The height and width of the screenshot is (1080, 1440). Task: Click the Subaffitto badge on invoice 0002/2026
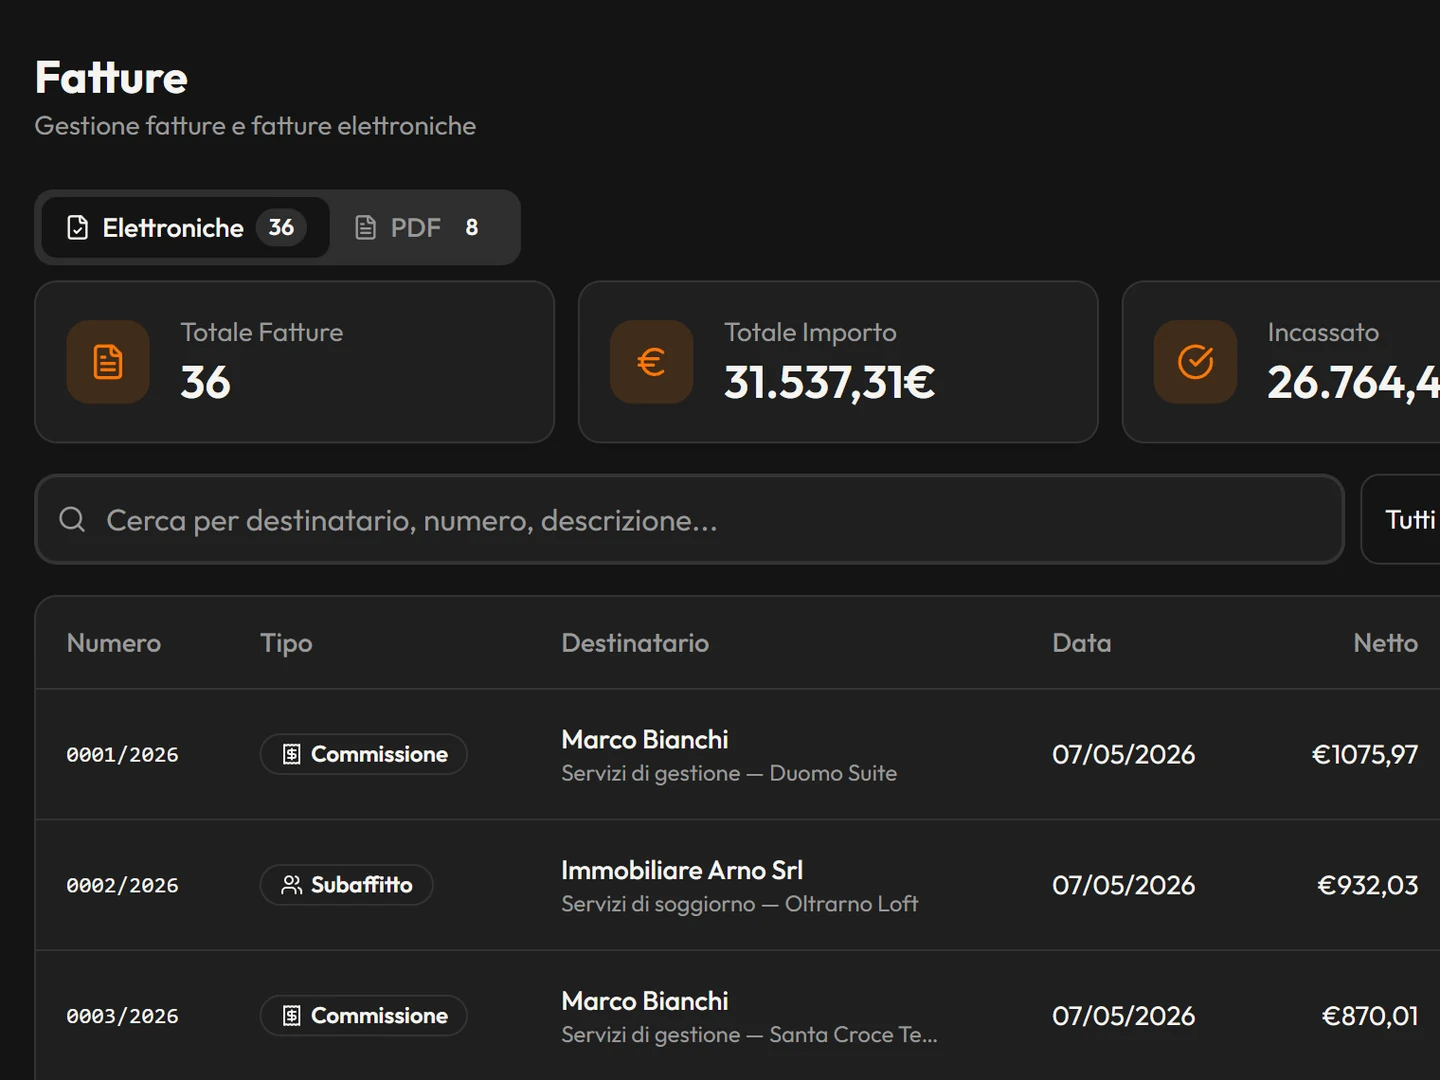(x=346, y=885)
